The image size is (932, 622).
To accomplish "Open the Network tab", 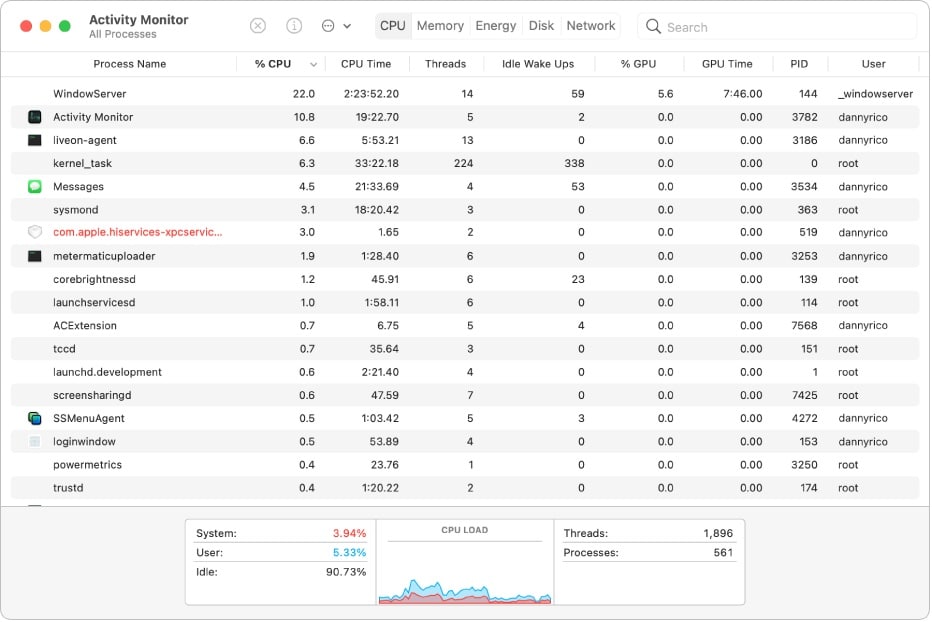I will (591, 26).
